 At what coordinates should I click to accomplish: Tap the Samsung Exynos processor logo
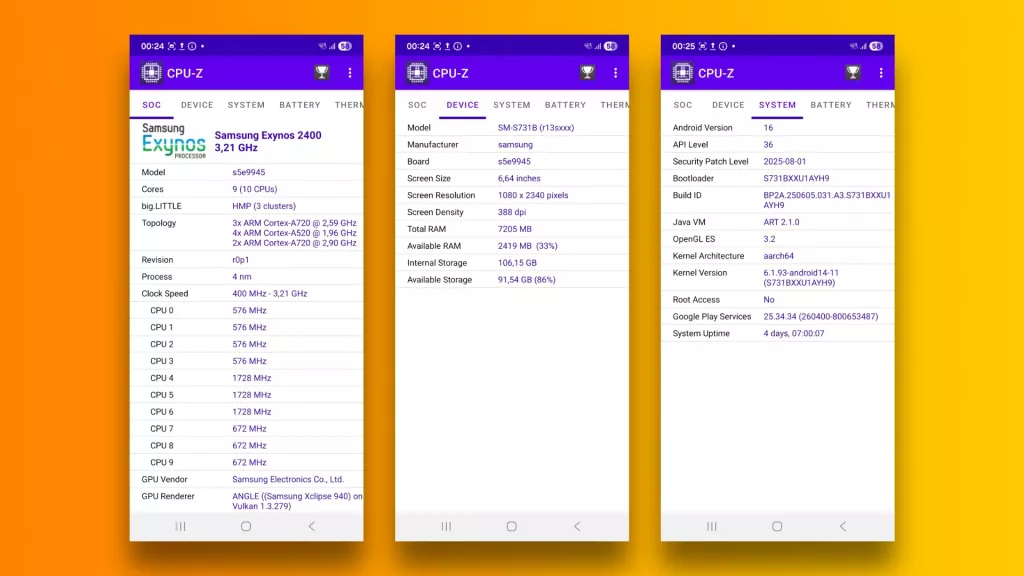tap(174, 141)
